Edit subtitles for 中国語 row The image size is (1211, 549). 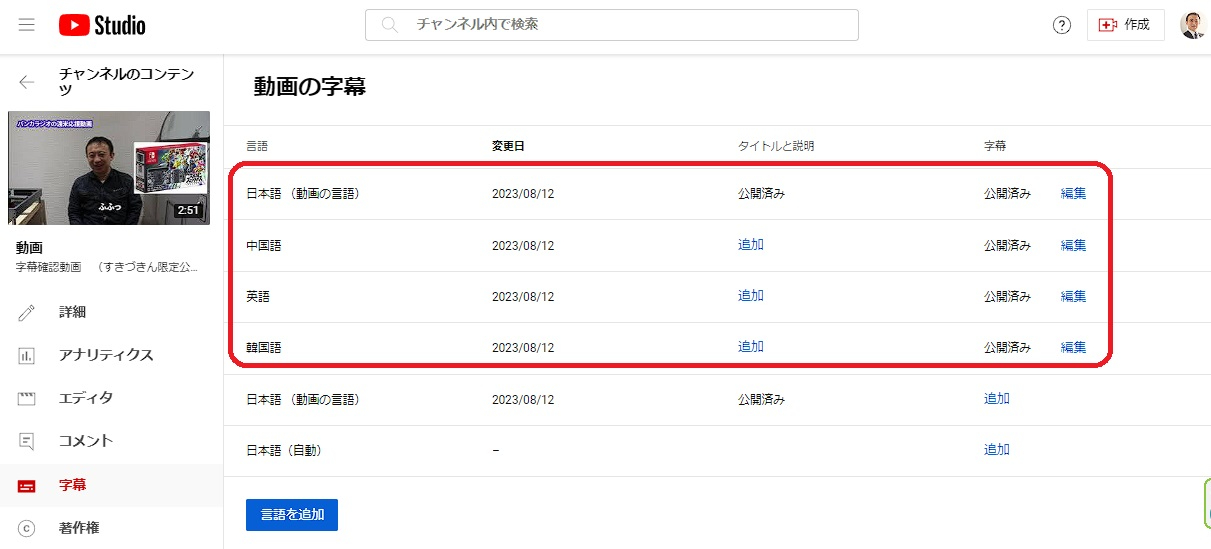point(1073,245)
